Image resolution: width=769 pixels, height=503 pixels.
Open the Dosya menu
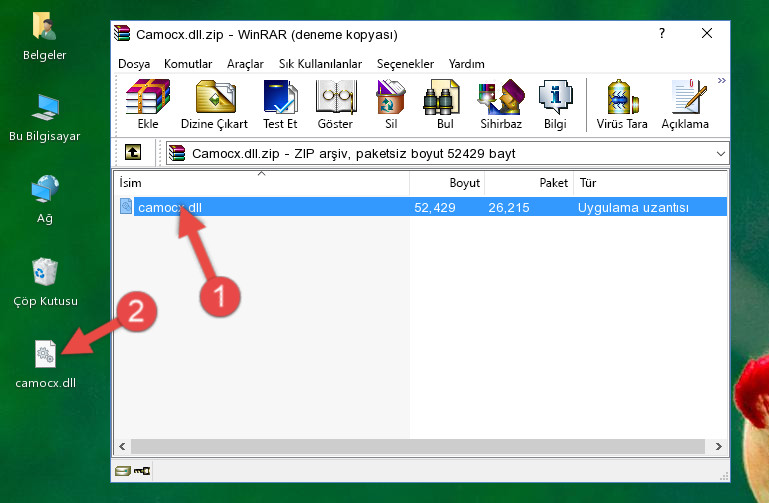point(134,64)
